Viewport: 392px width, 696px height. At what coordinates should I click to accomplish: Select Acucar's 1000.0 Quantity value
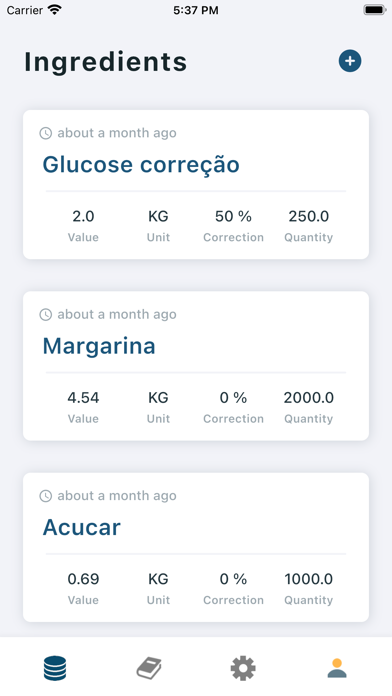309,579
